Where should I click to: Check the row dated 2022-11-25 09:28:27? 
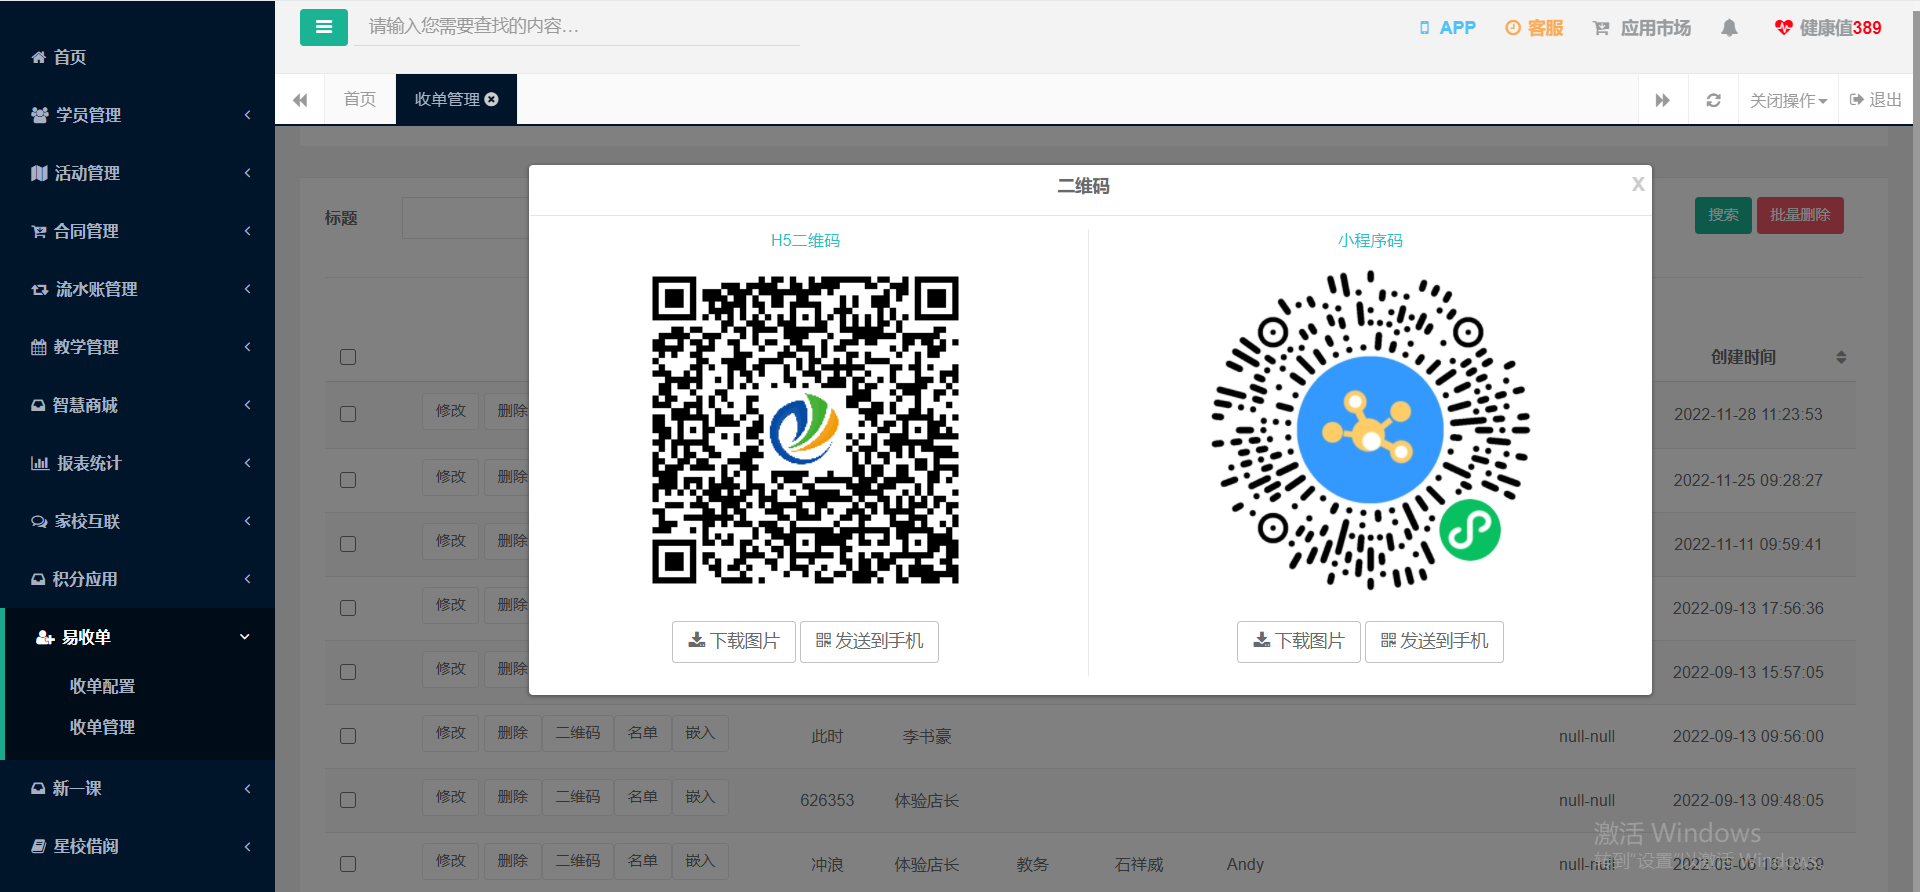pos(348,480)
